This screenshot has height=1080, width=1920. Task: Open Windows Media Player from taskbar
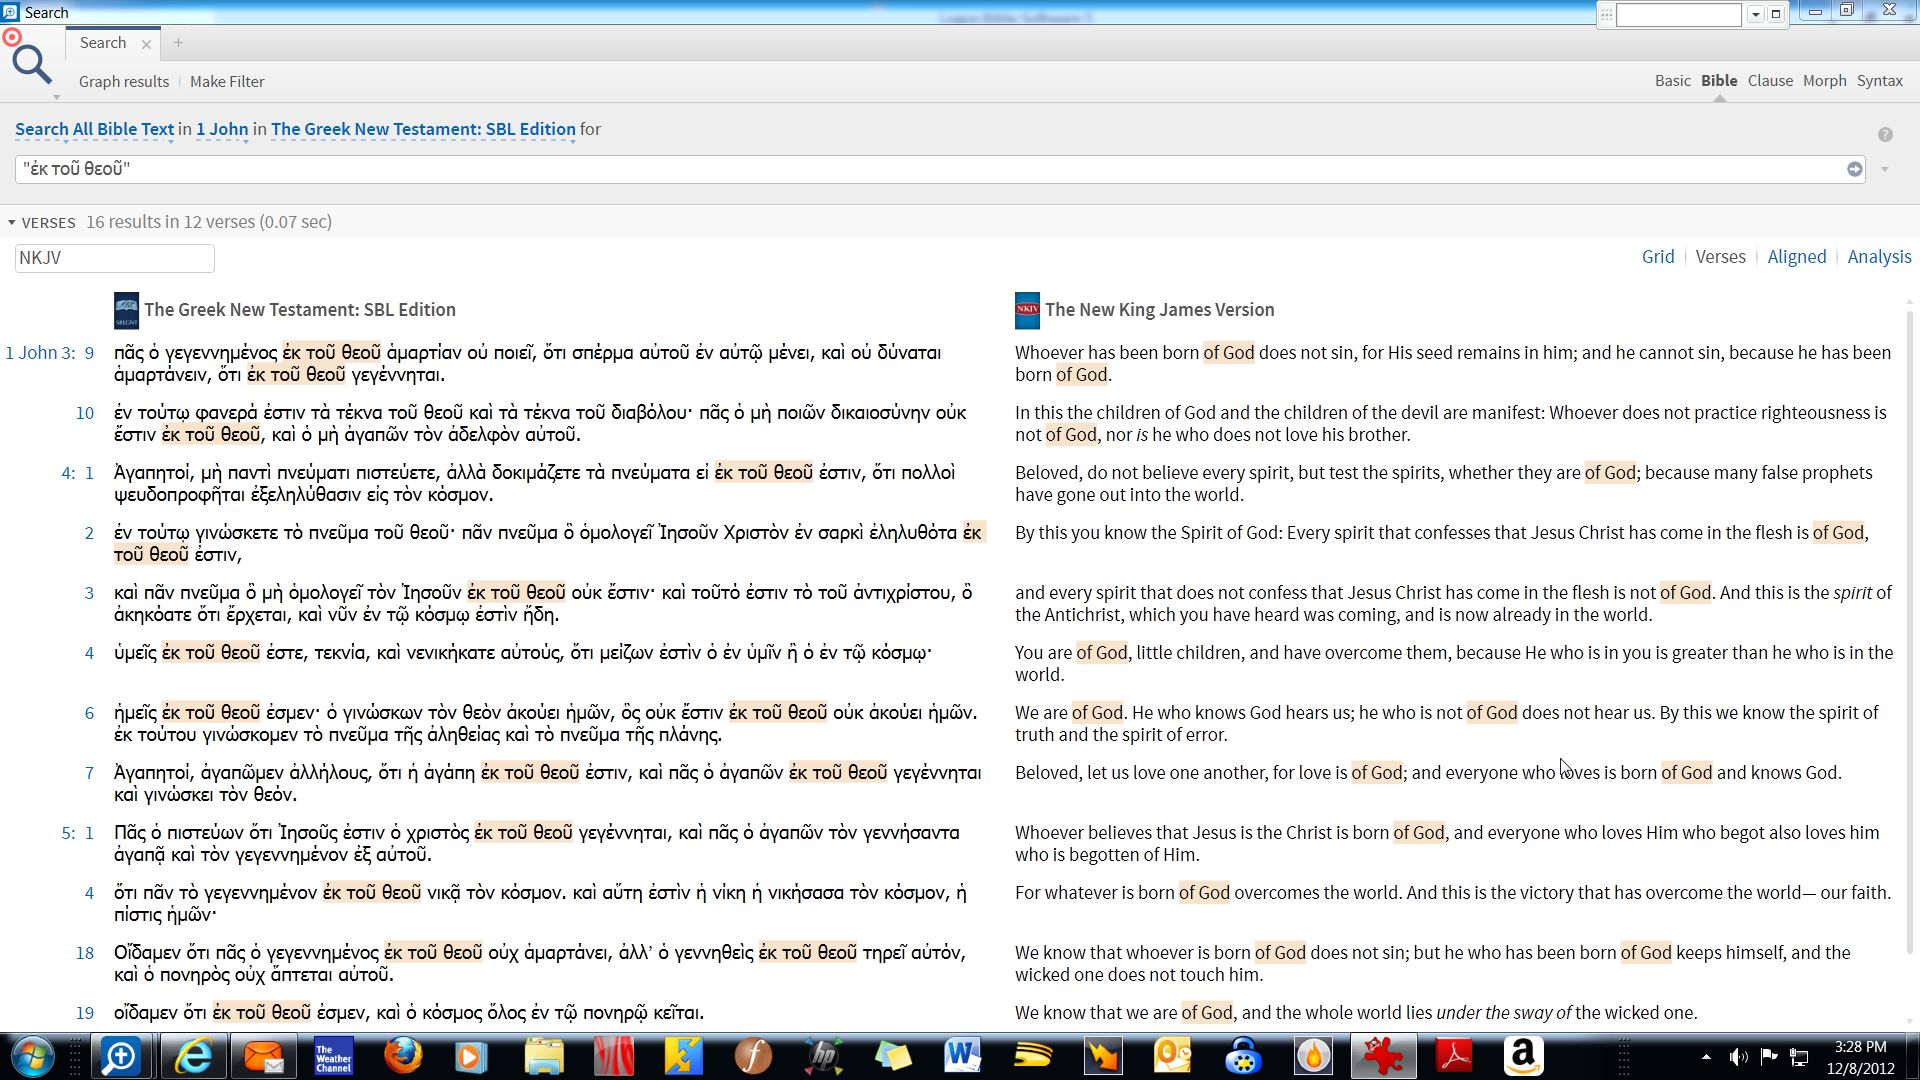coord(472,1056)
